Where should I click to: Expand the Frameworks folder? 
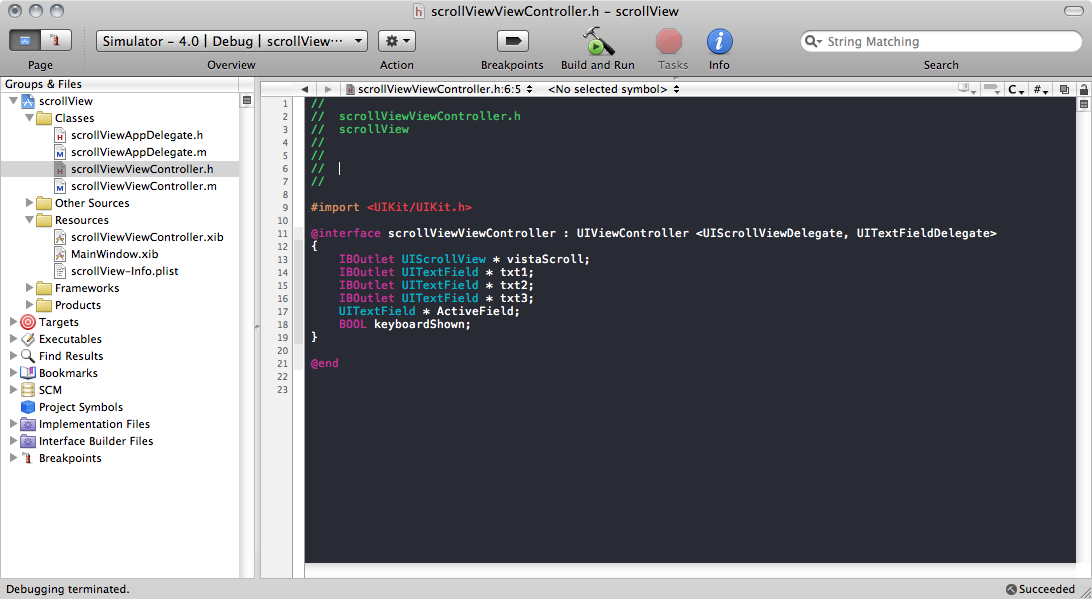click(x=29, y=288)
